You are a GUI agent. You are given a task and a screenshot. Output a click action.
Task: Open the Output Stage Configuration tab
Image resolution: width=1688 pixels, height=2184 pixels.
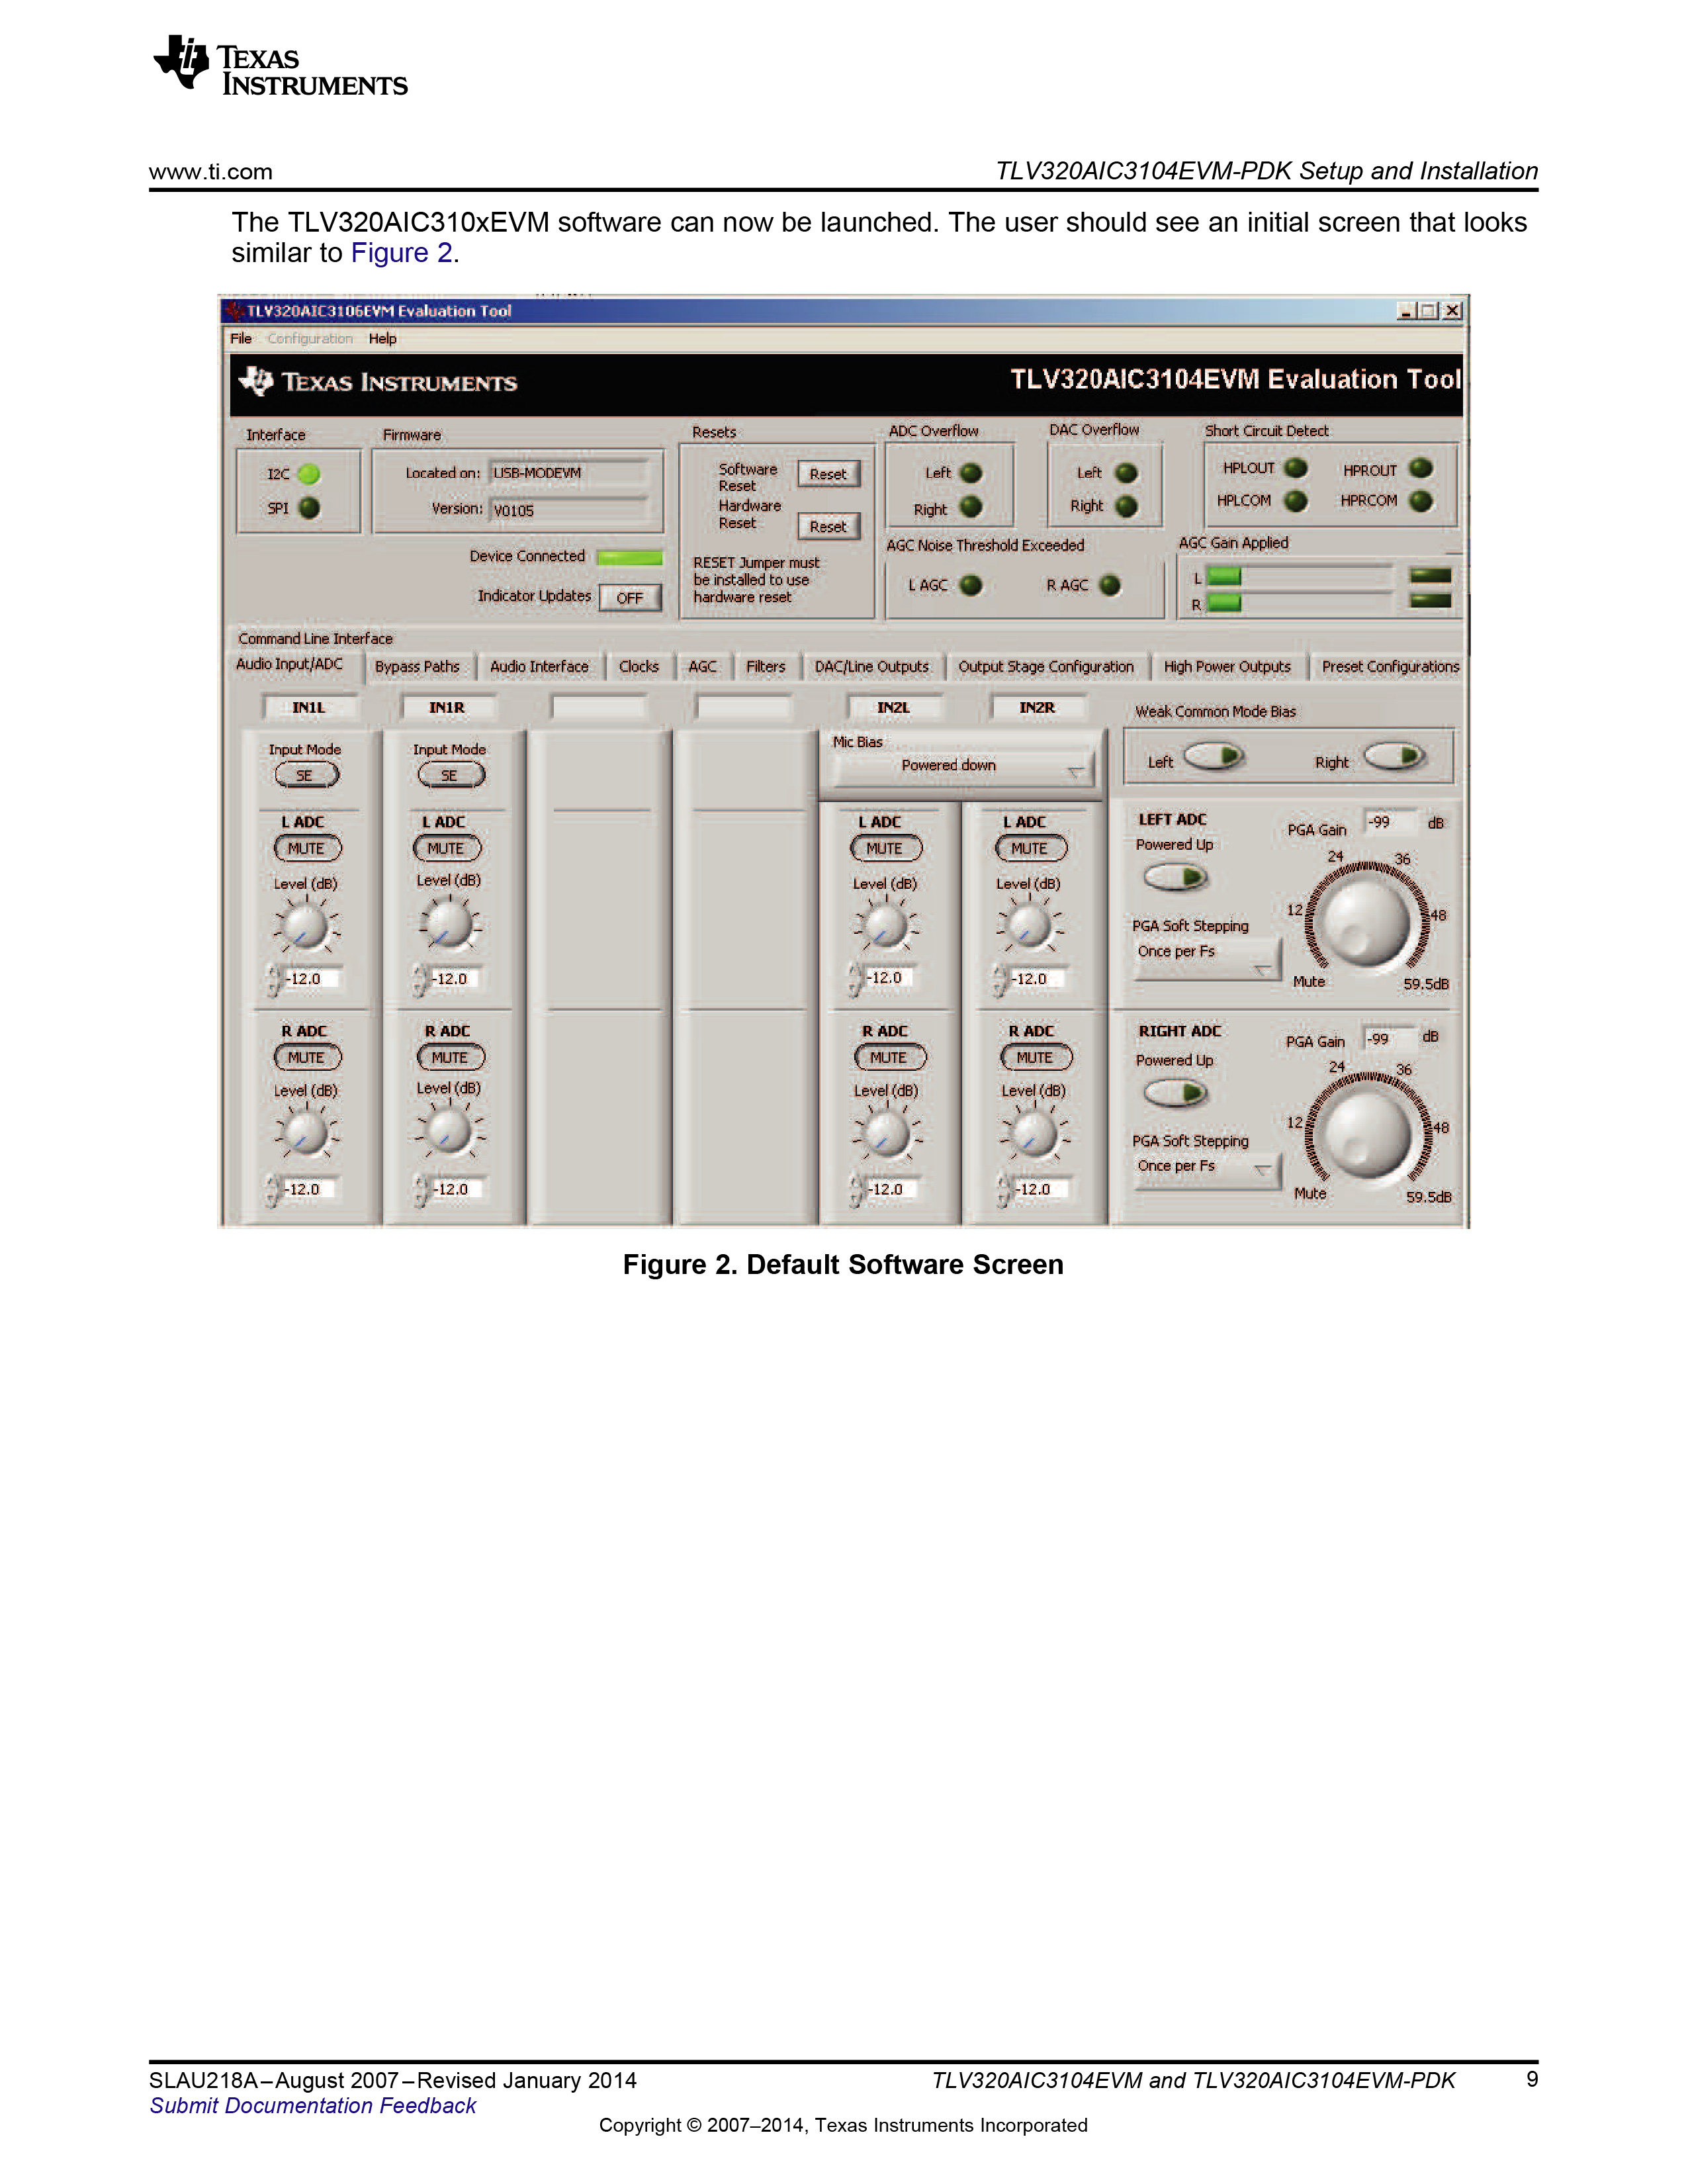[1046, 667]
